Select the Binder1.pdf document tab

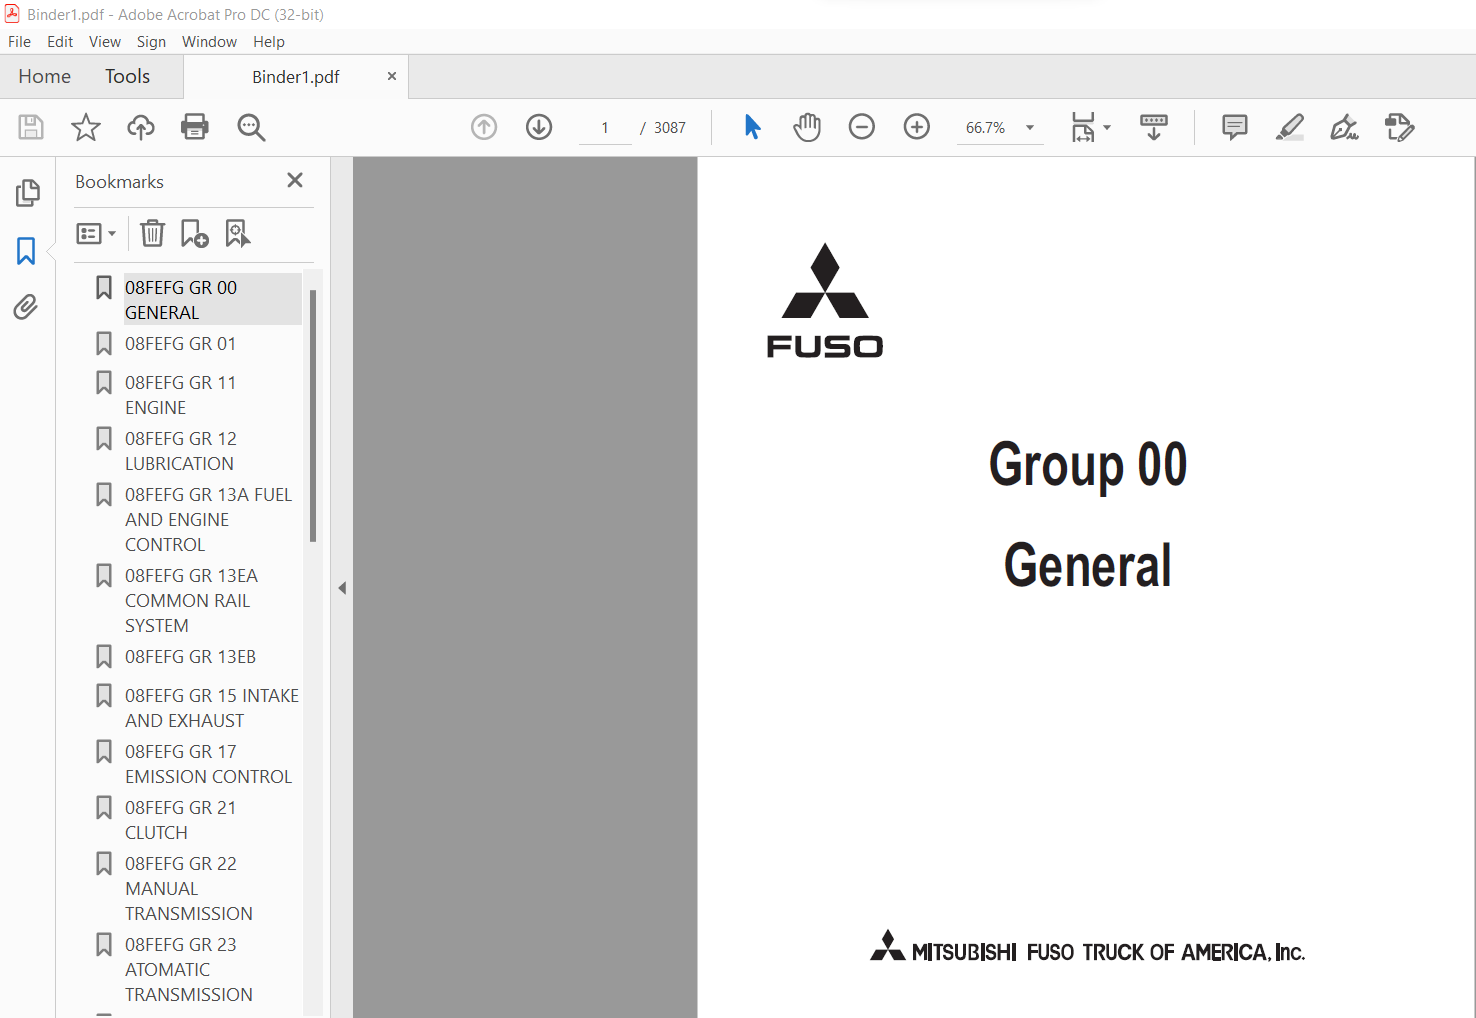click(x=296, y=77)
